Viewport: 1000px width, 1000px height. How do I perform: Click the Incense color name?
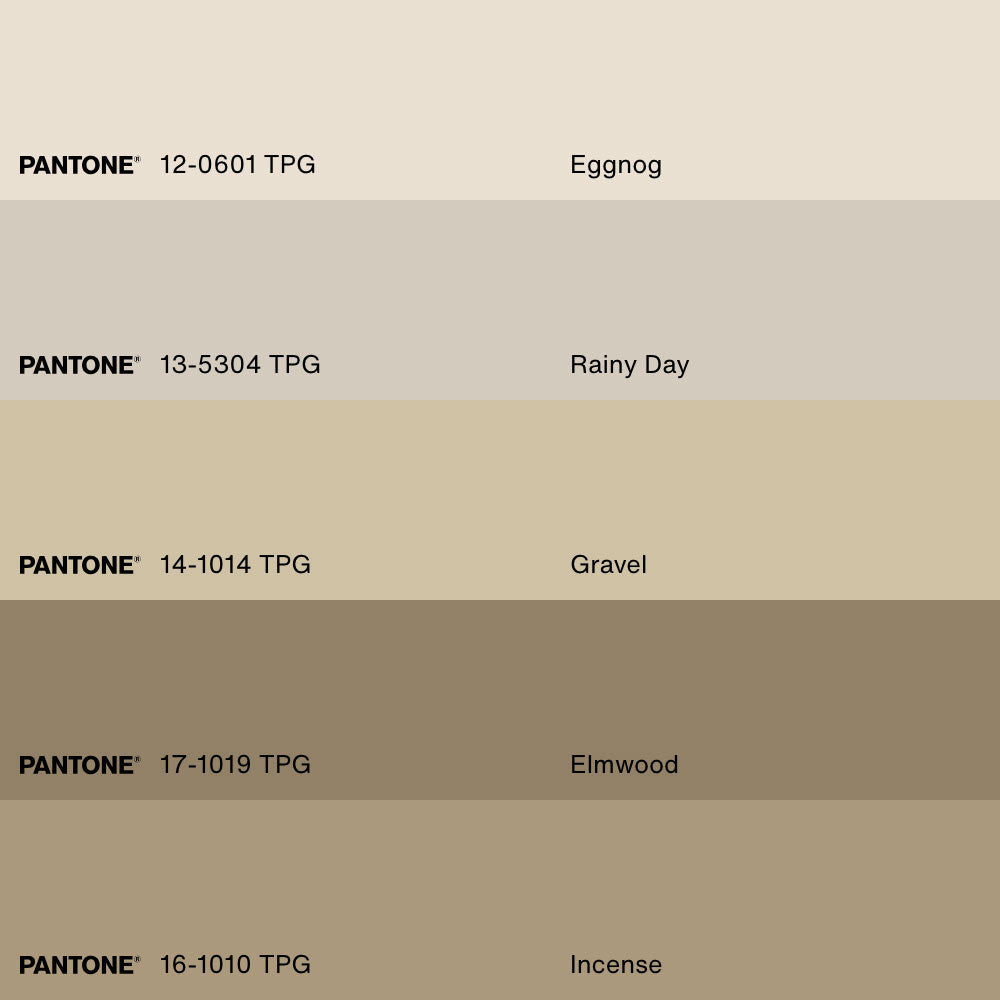(x=616, y=965)
